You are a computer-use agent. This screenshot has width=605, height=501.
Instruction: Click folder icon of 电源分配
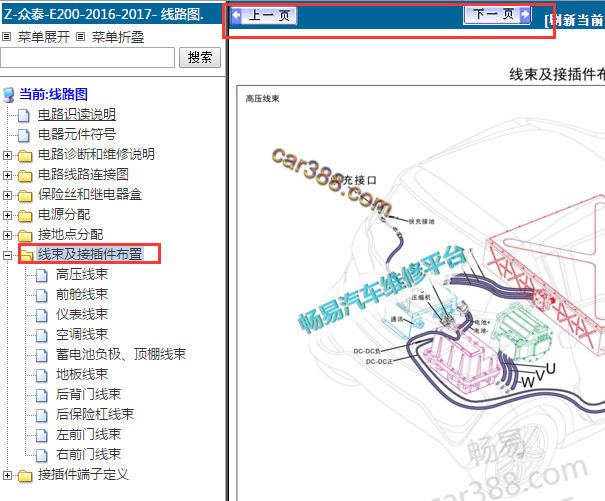[25, 215]
